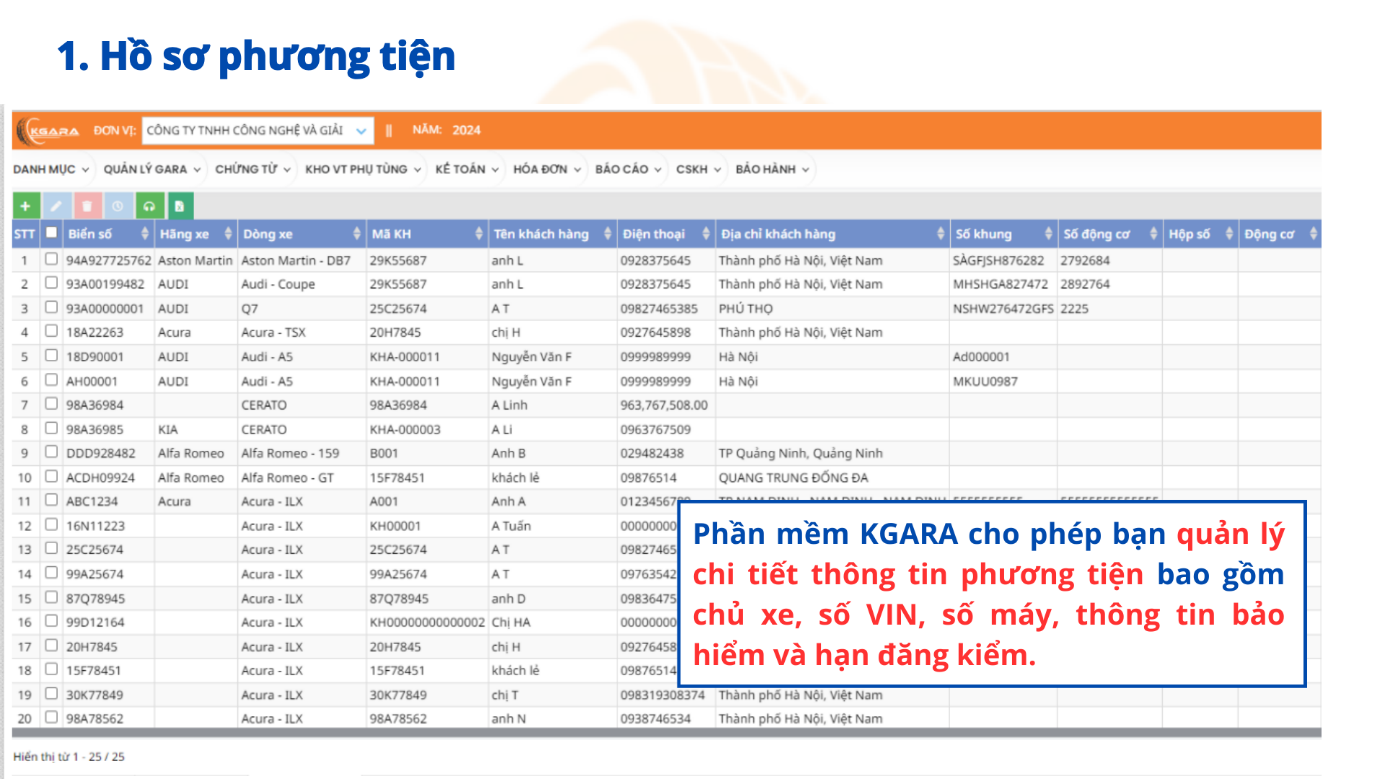Sort by Mã KH using its arrows
This screenshot has width=1385, height=779.
coord(479,234)
